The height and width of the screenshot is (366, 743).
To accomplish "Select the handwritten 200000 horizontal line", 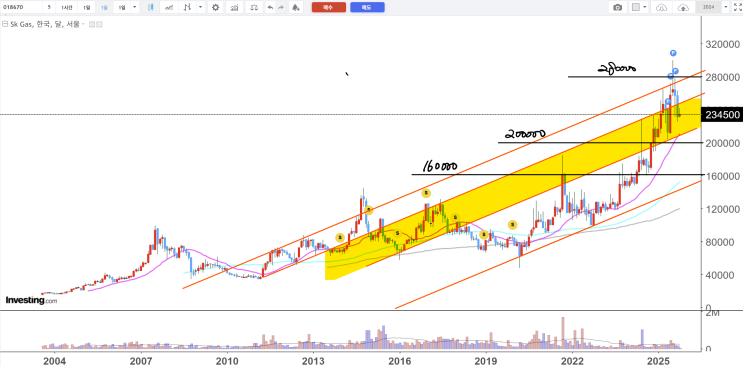I will (599, 142).
